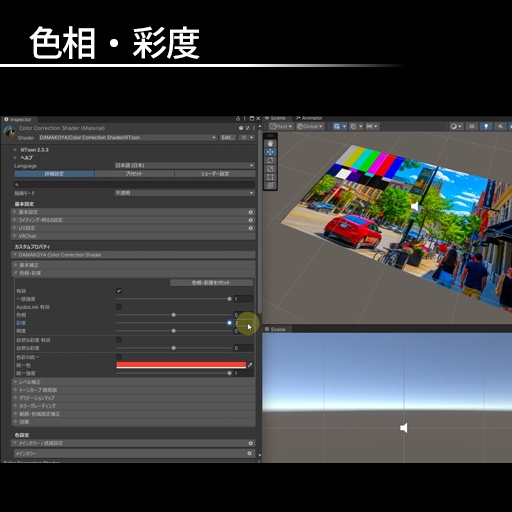This screenshot has height=512, width=512.
Task: Select the 詳細設定 tab
Action: tap(54, 174)
